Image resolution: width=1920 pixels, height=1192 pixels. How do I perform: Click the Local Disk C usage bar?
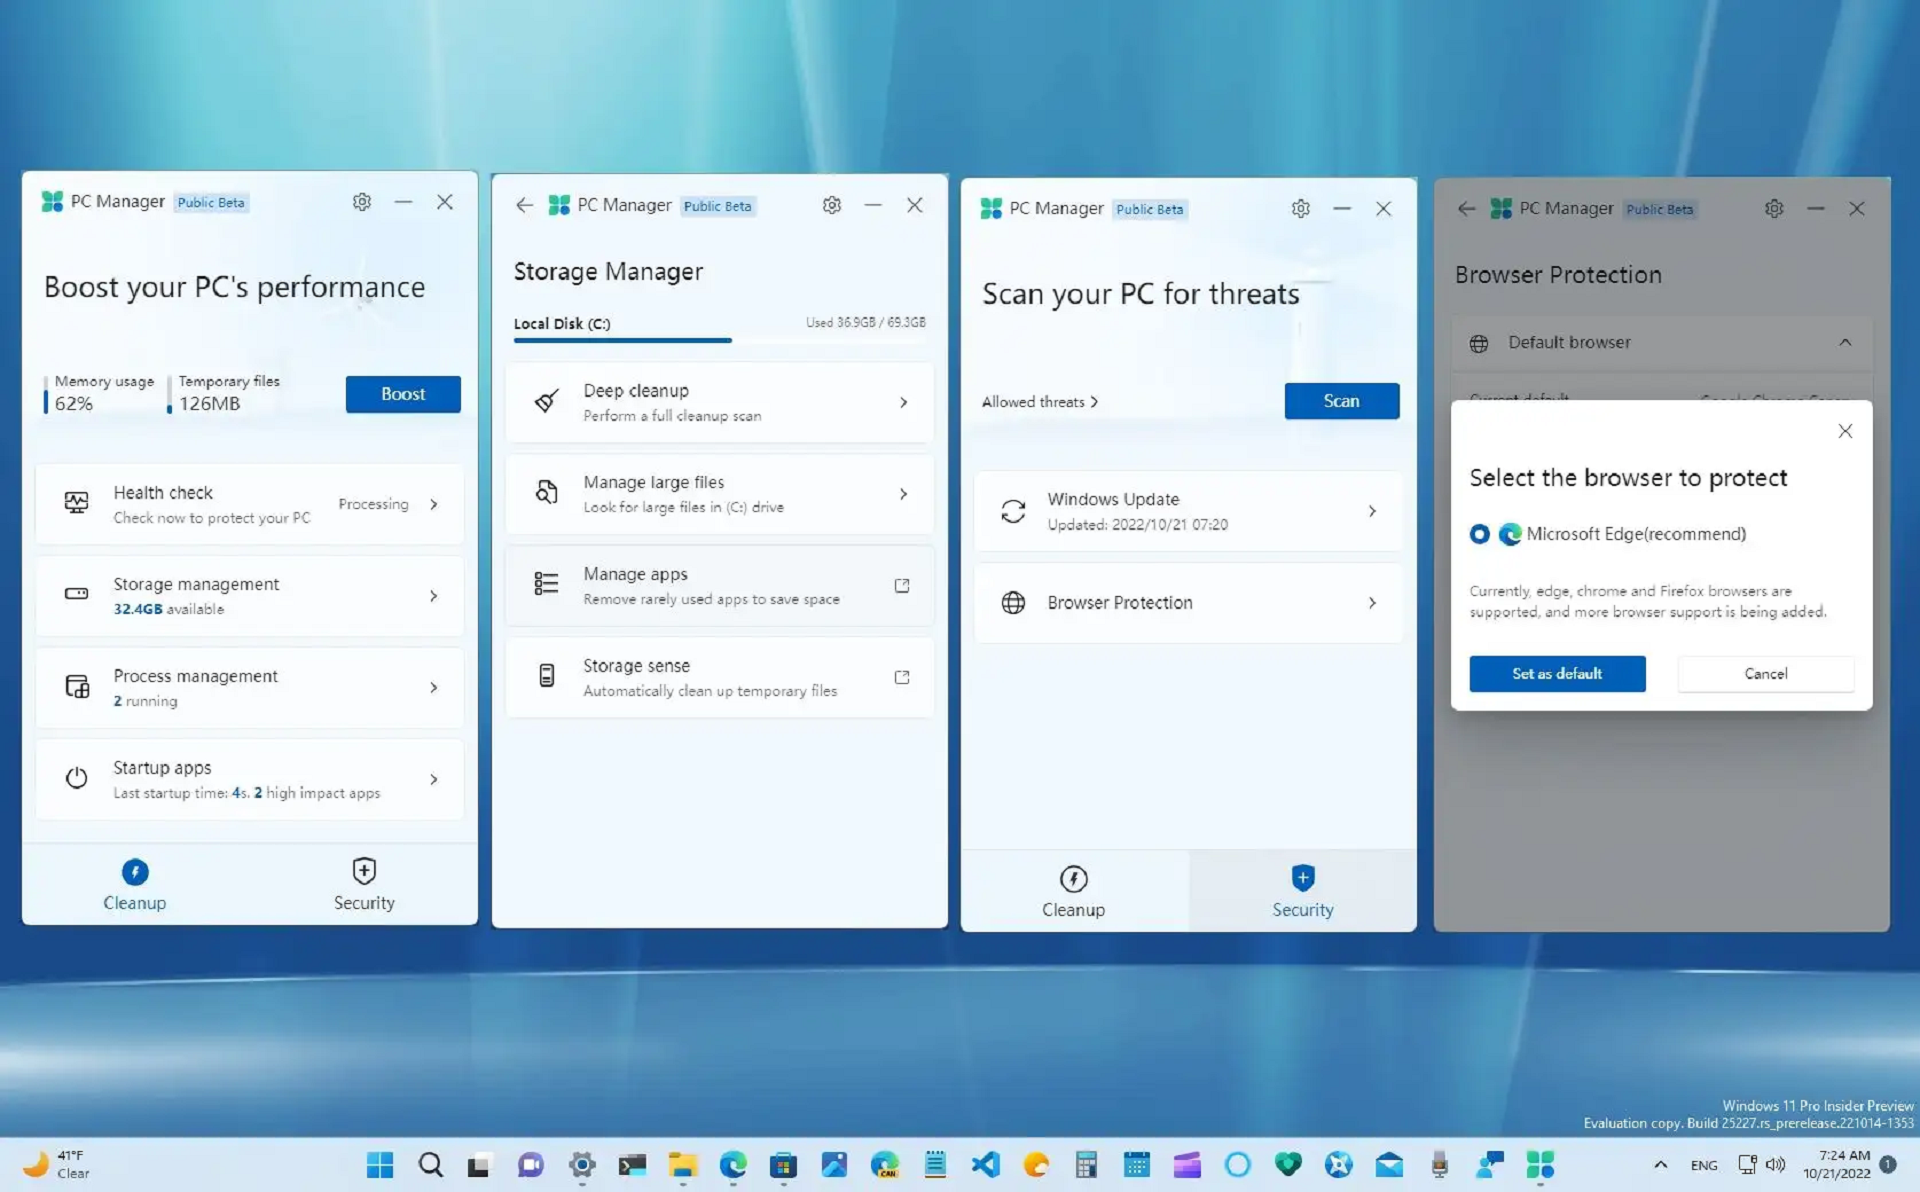click(622, 339)
